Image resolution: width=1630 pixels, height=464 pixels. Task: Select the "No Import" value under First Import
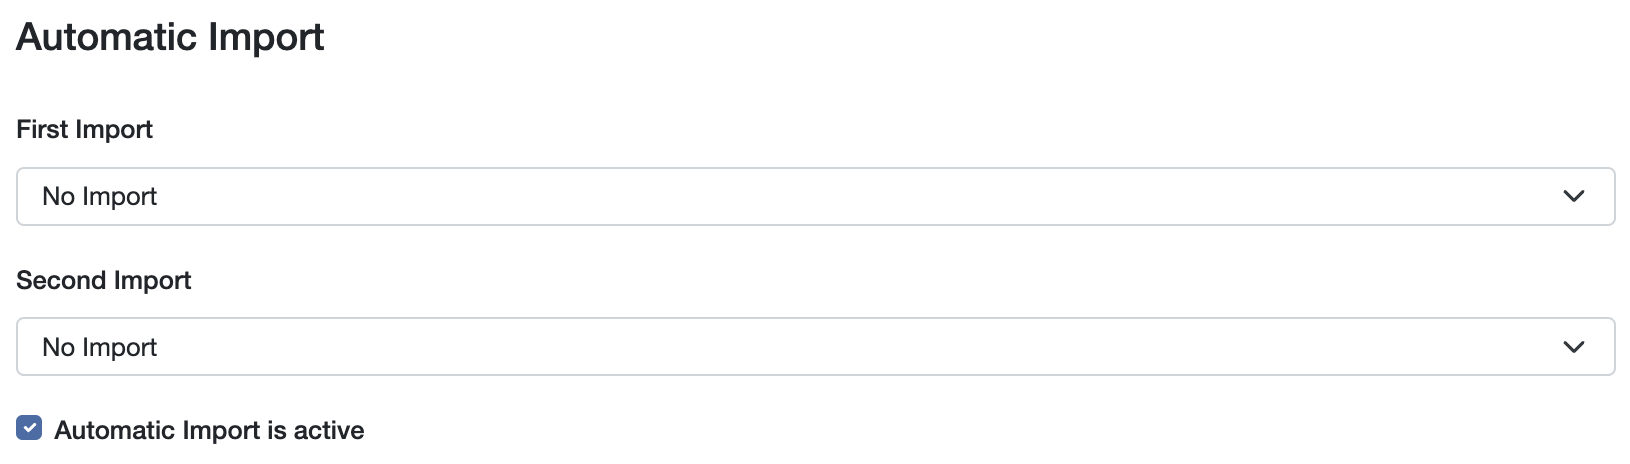[100, 196]
